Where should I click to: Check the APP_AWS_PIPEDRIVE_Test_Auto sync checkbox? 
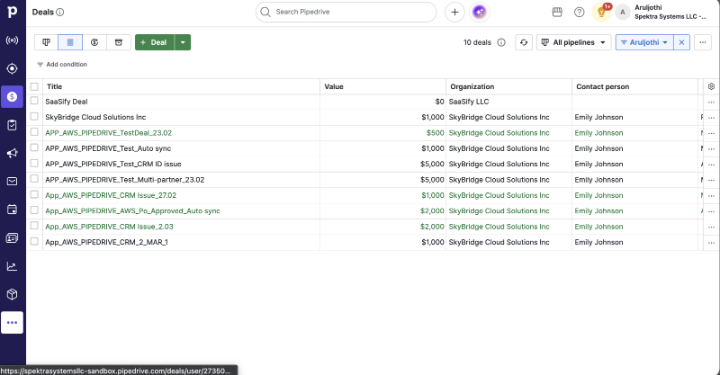click(34, 148)
